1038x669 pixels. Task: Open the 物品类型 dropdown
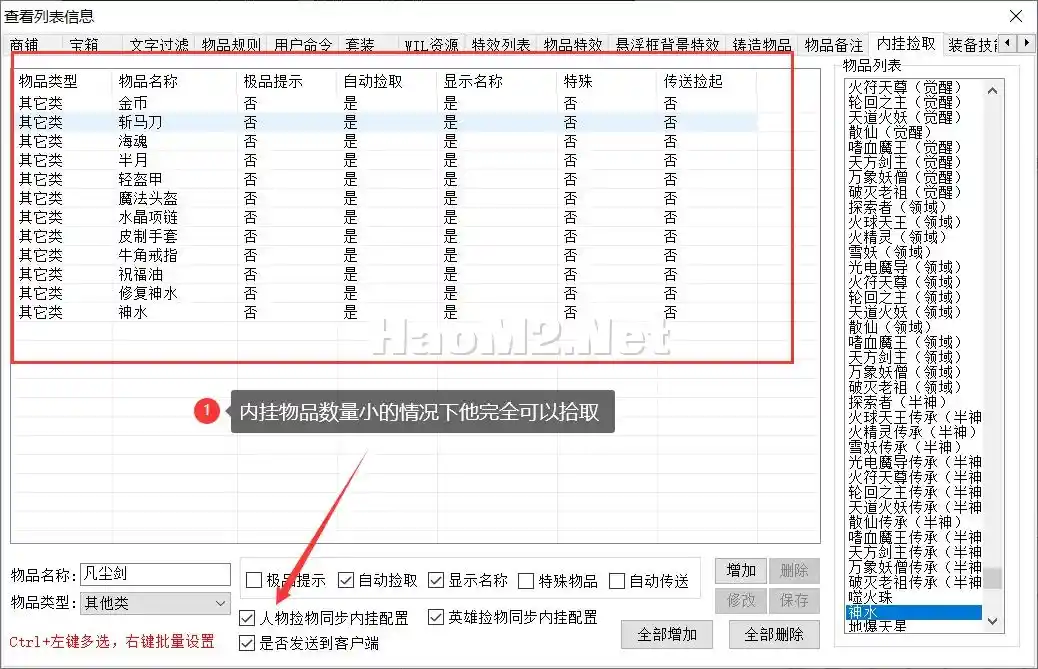point(155,603)
